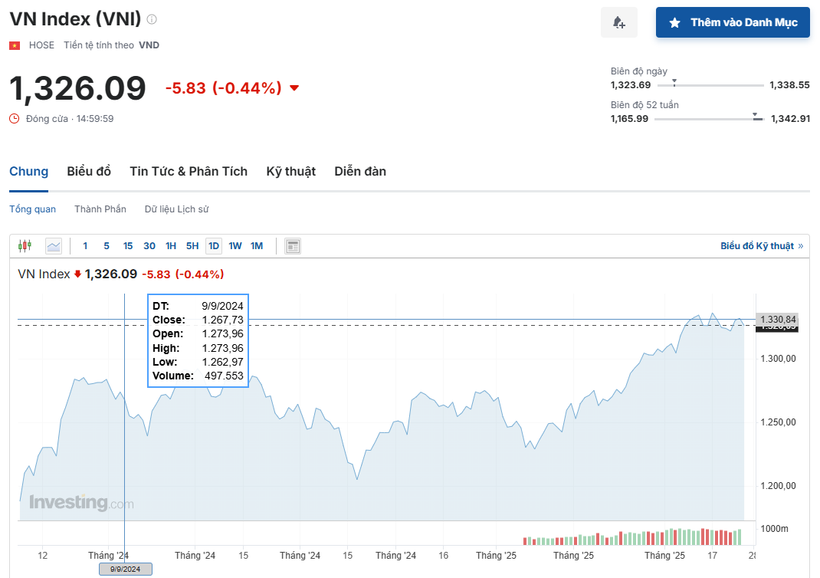Open the VND currency selector

147,44
